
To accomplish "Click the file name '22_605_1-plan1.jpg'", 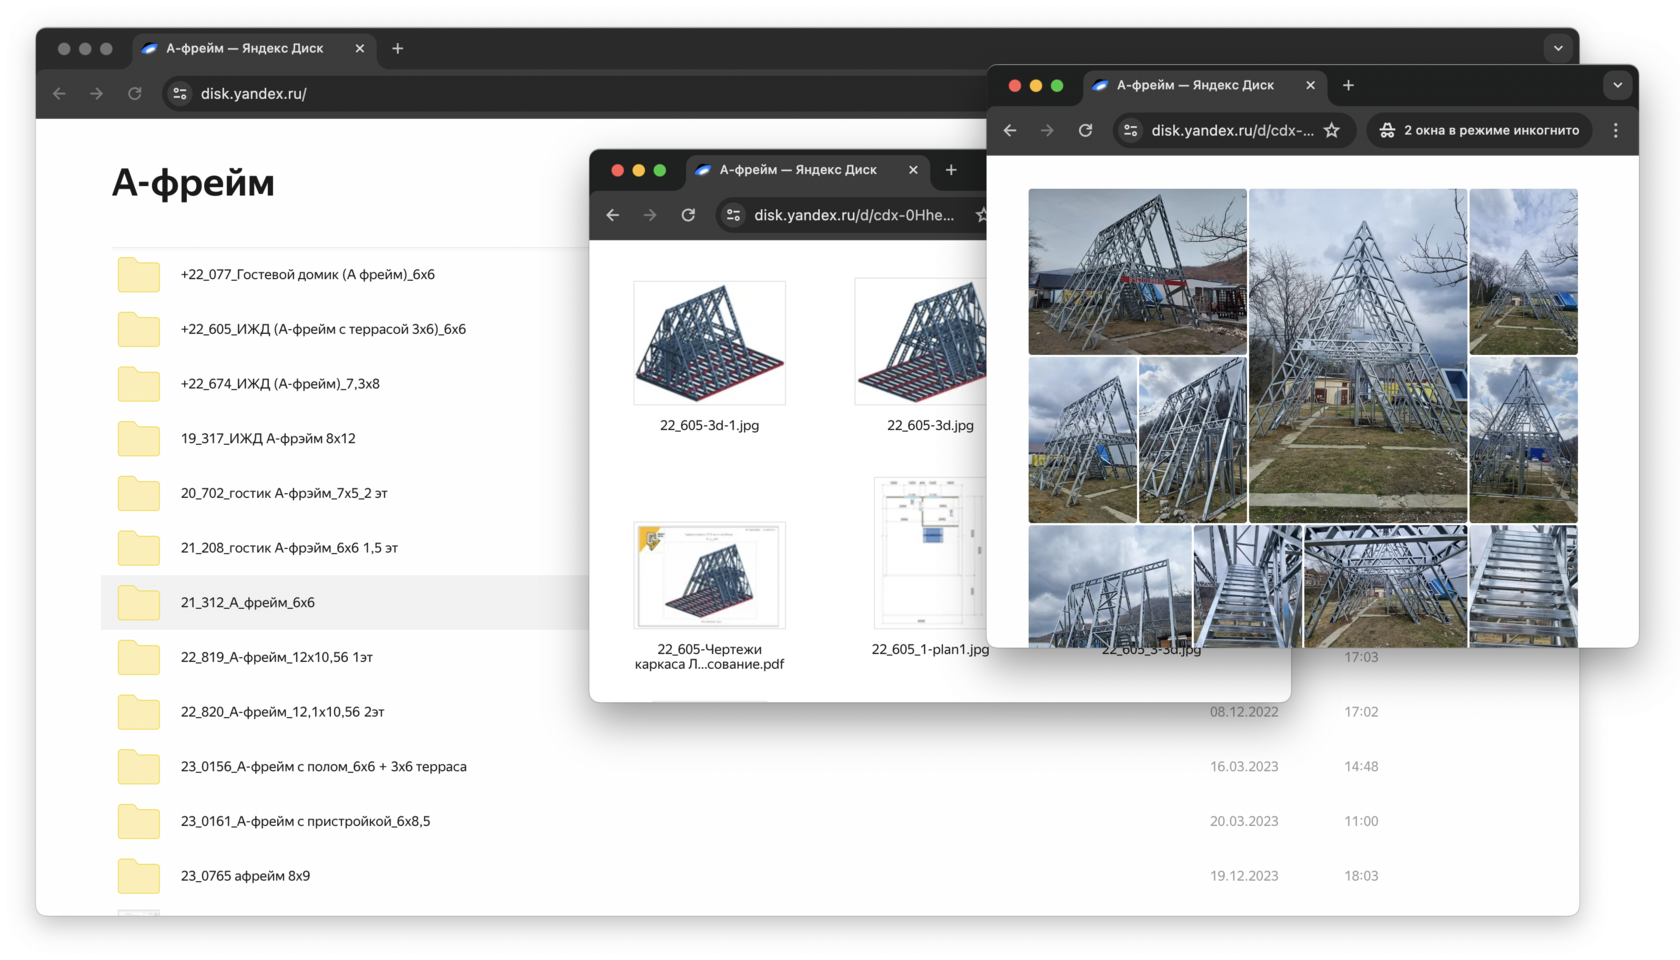I will click(930, 650).
